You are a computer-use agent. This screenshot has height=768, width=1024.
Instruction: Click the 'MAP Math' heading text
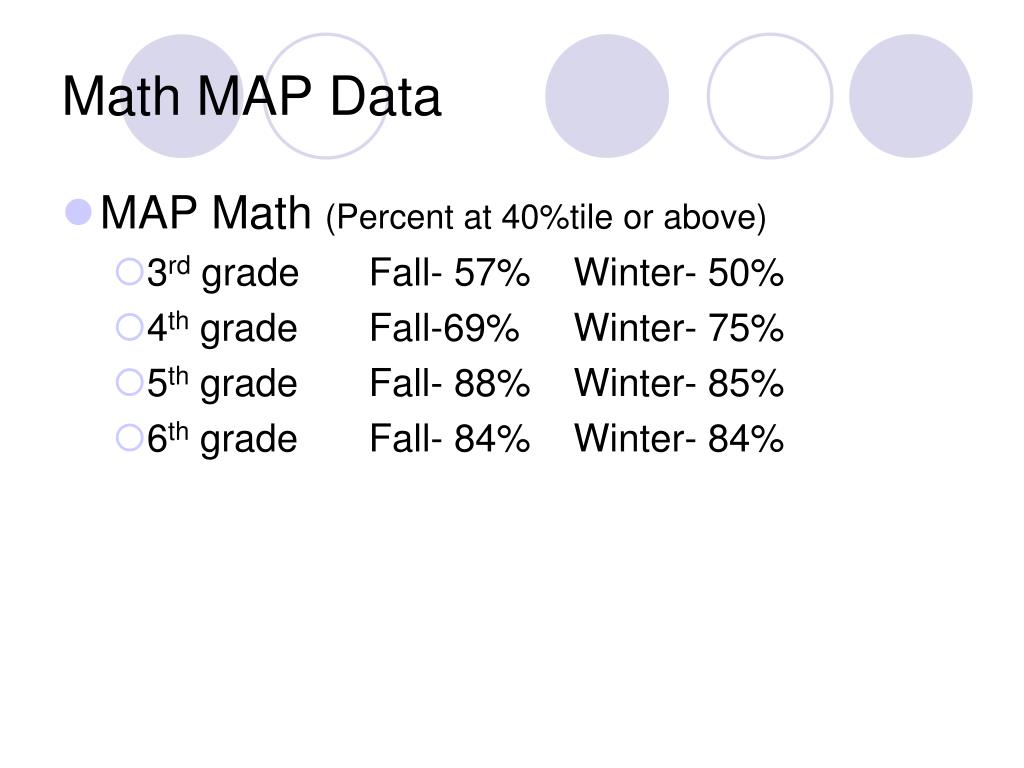(x=206, y=213)
